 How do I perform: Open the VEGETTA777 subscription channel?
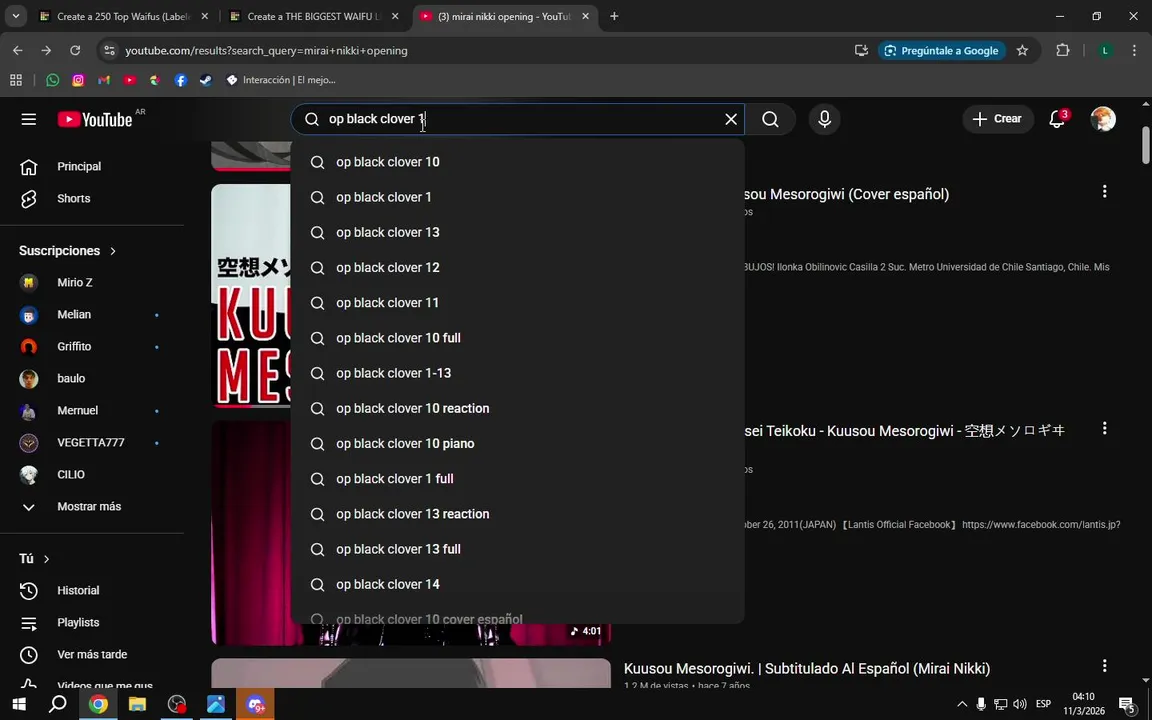click(92, 442)
